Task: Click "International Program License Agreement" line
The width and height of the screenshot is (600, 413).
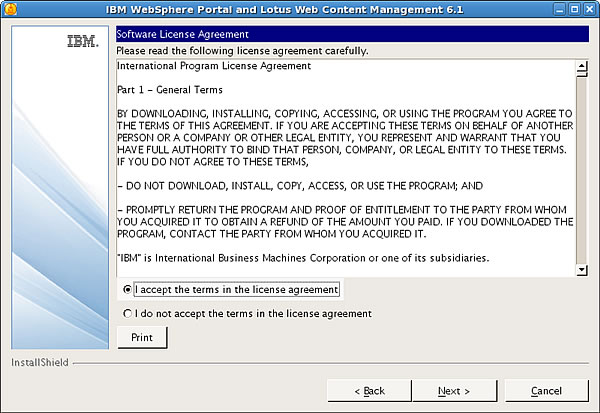Action: [214, 66]
